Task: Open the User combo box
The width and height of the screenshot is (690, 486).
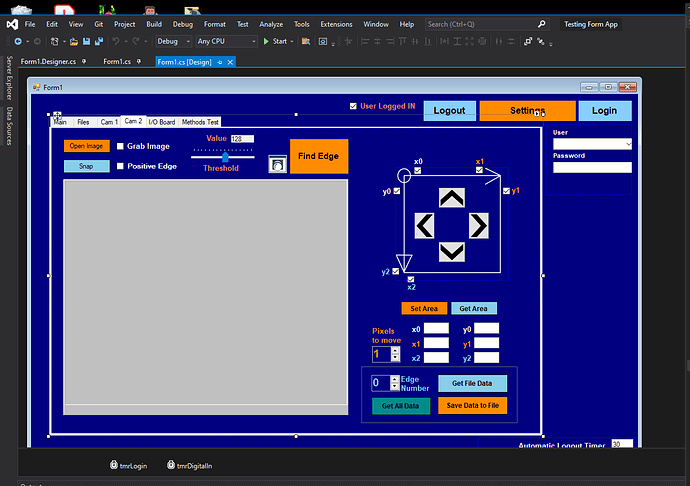Action: point(592,144)
